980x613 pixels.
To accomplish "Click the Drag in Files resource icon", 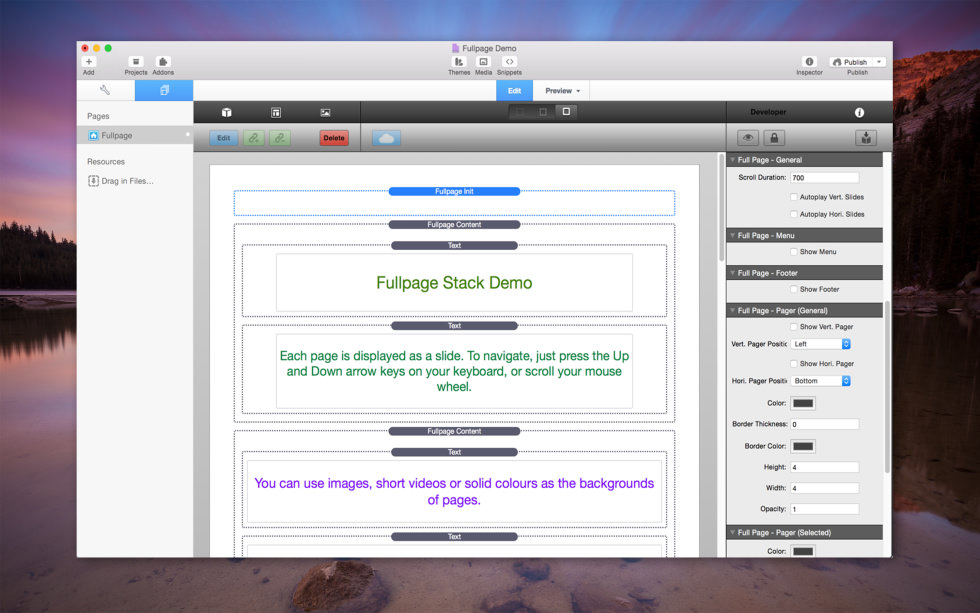I will click(93, 181).
